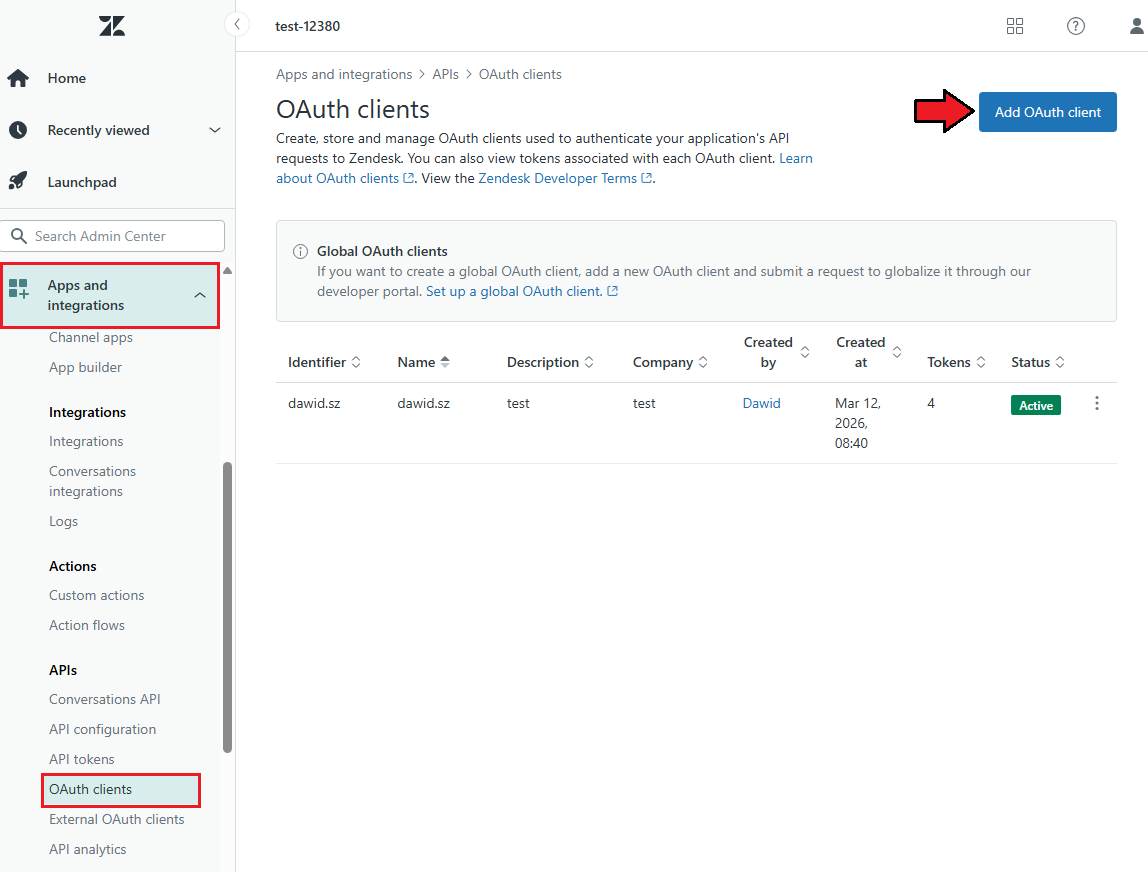Viewport: 1148px width, 872px height.
Task: Open the user profile icon
Action: coord(1137,26)
